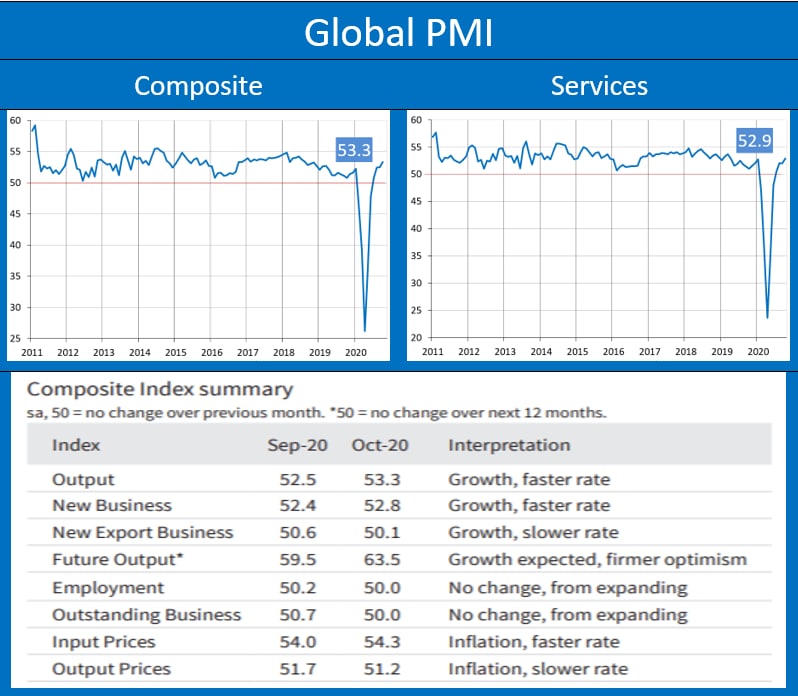
Task: Click the Index column header
Action: click(76, 445)
